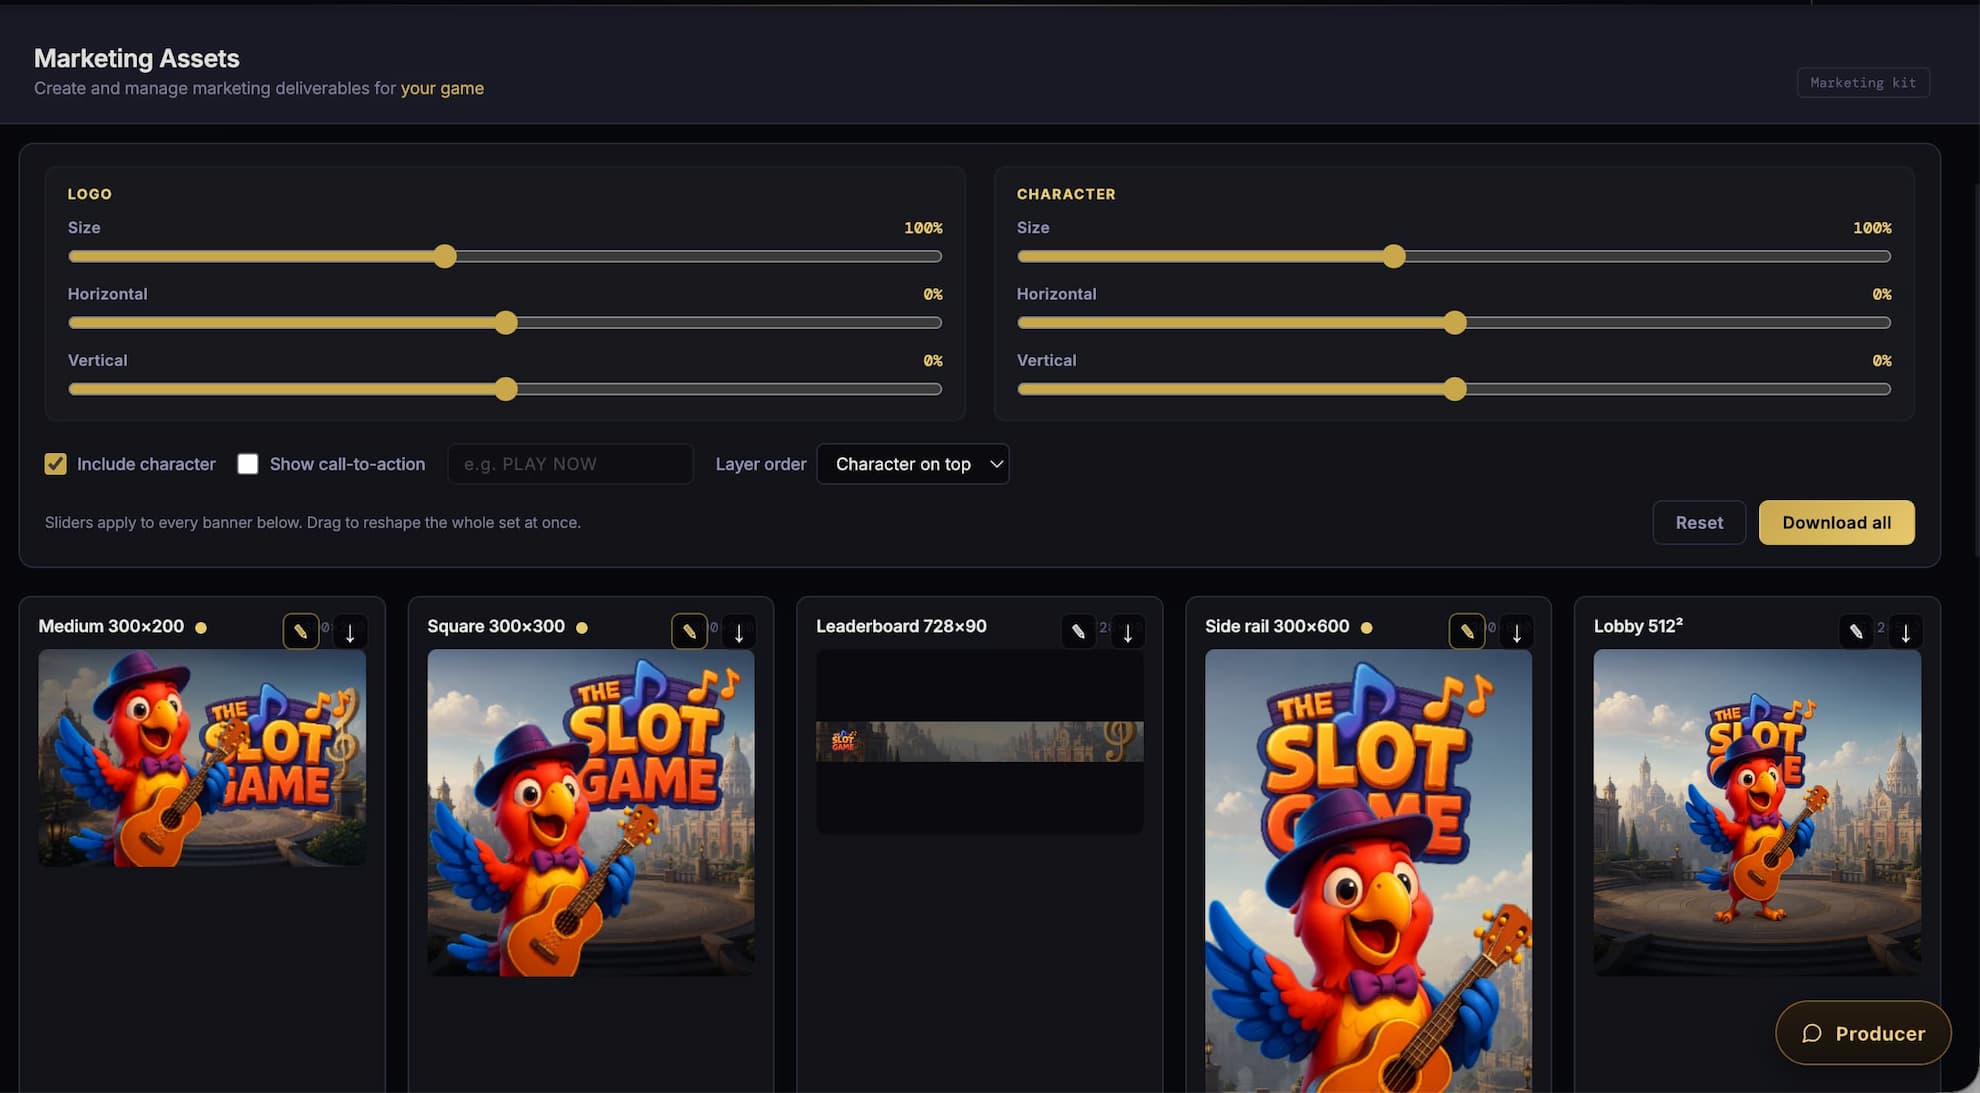This screenshot has width=1980, height=1093.
Task: Click the call-to-action text input field
Action: (570, 464)
